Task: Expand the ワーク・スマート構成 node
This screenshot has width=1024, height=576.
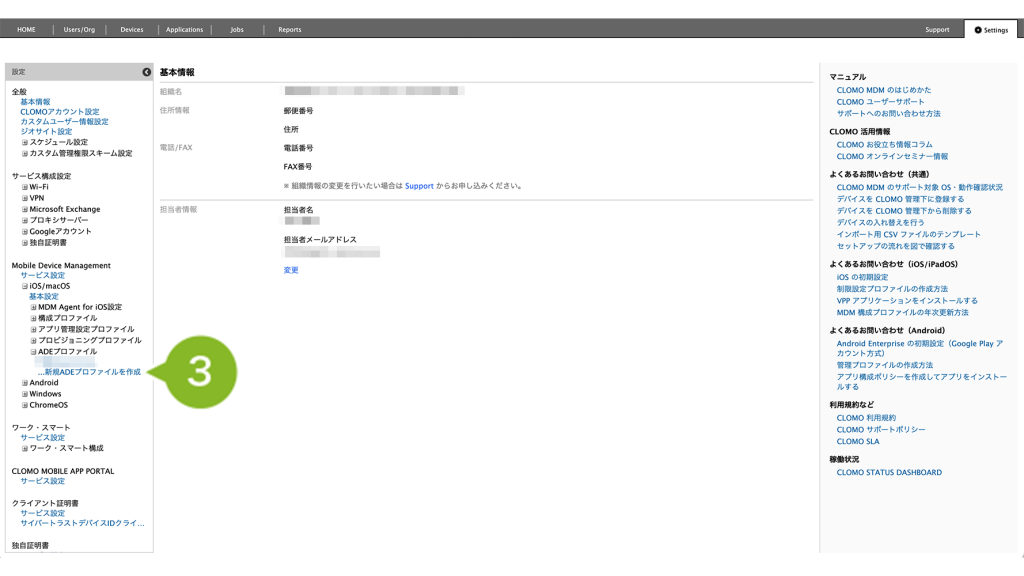Action: pos(25,449)
